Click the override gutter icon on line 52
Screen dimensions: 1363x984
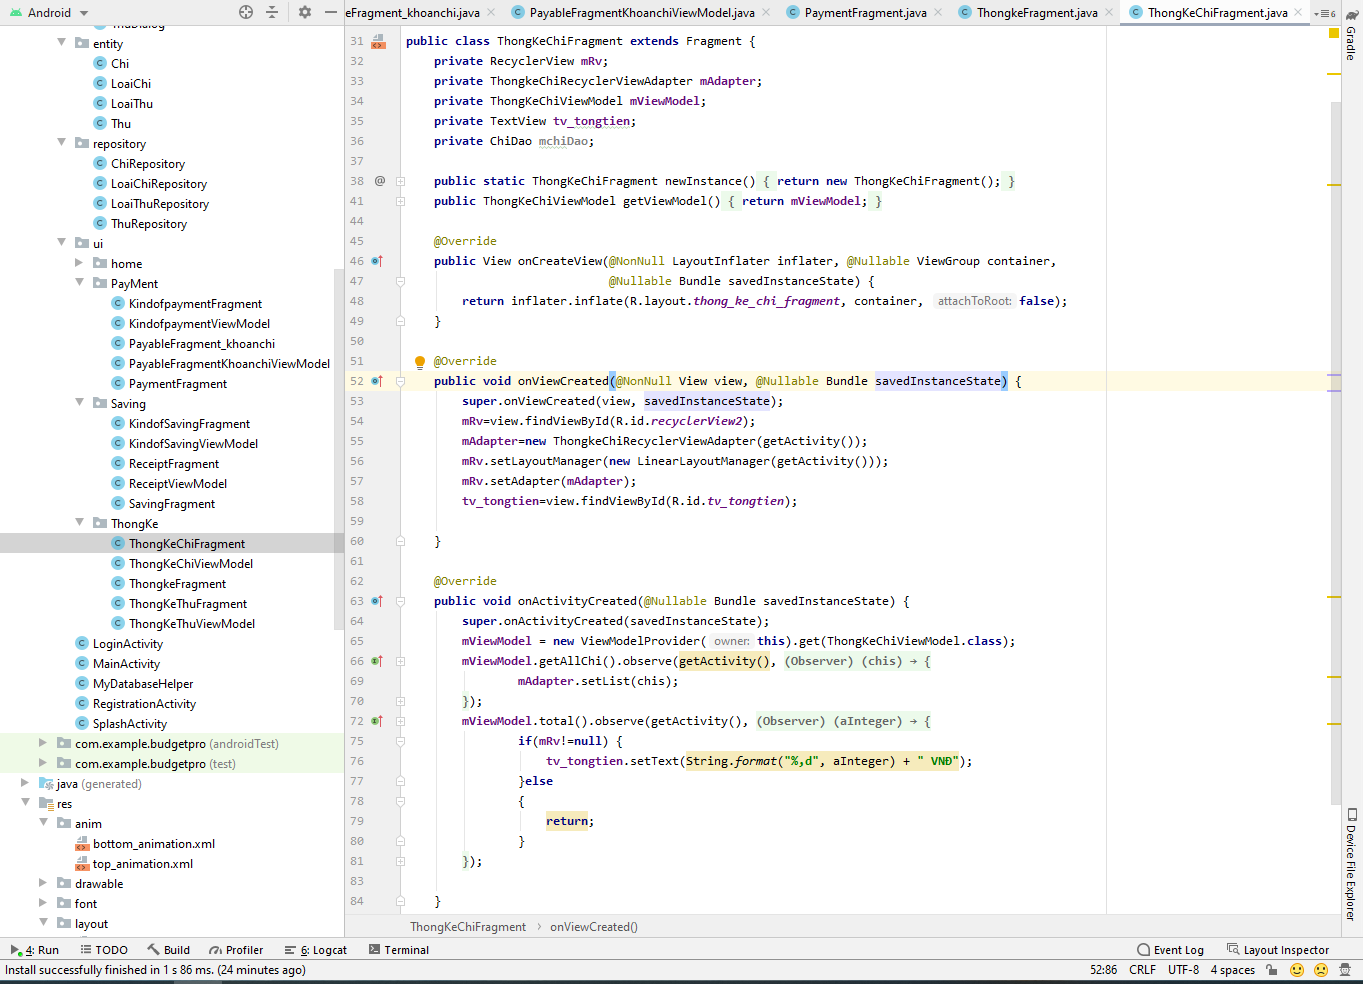(377, 381)
